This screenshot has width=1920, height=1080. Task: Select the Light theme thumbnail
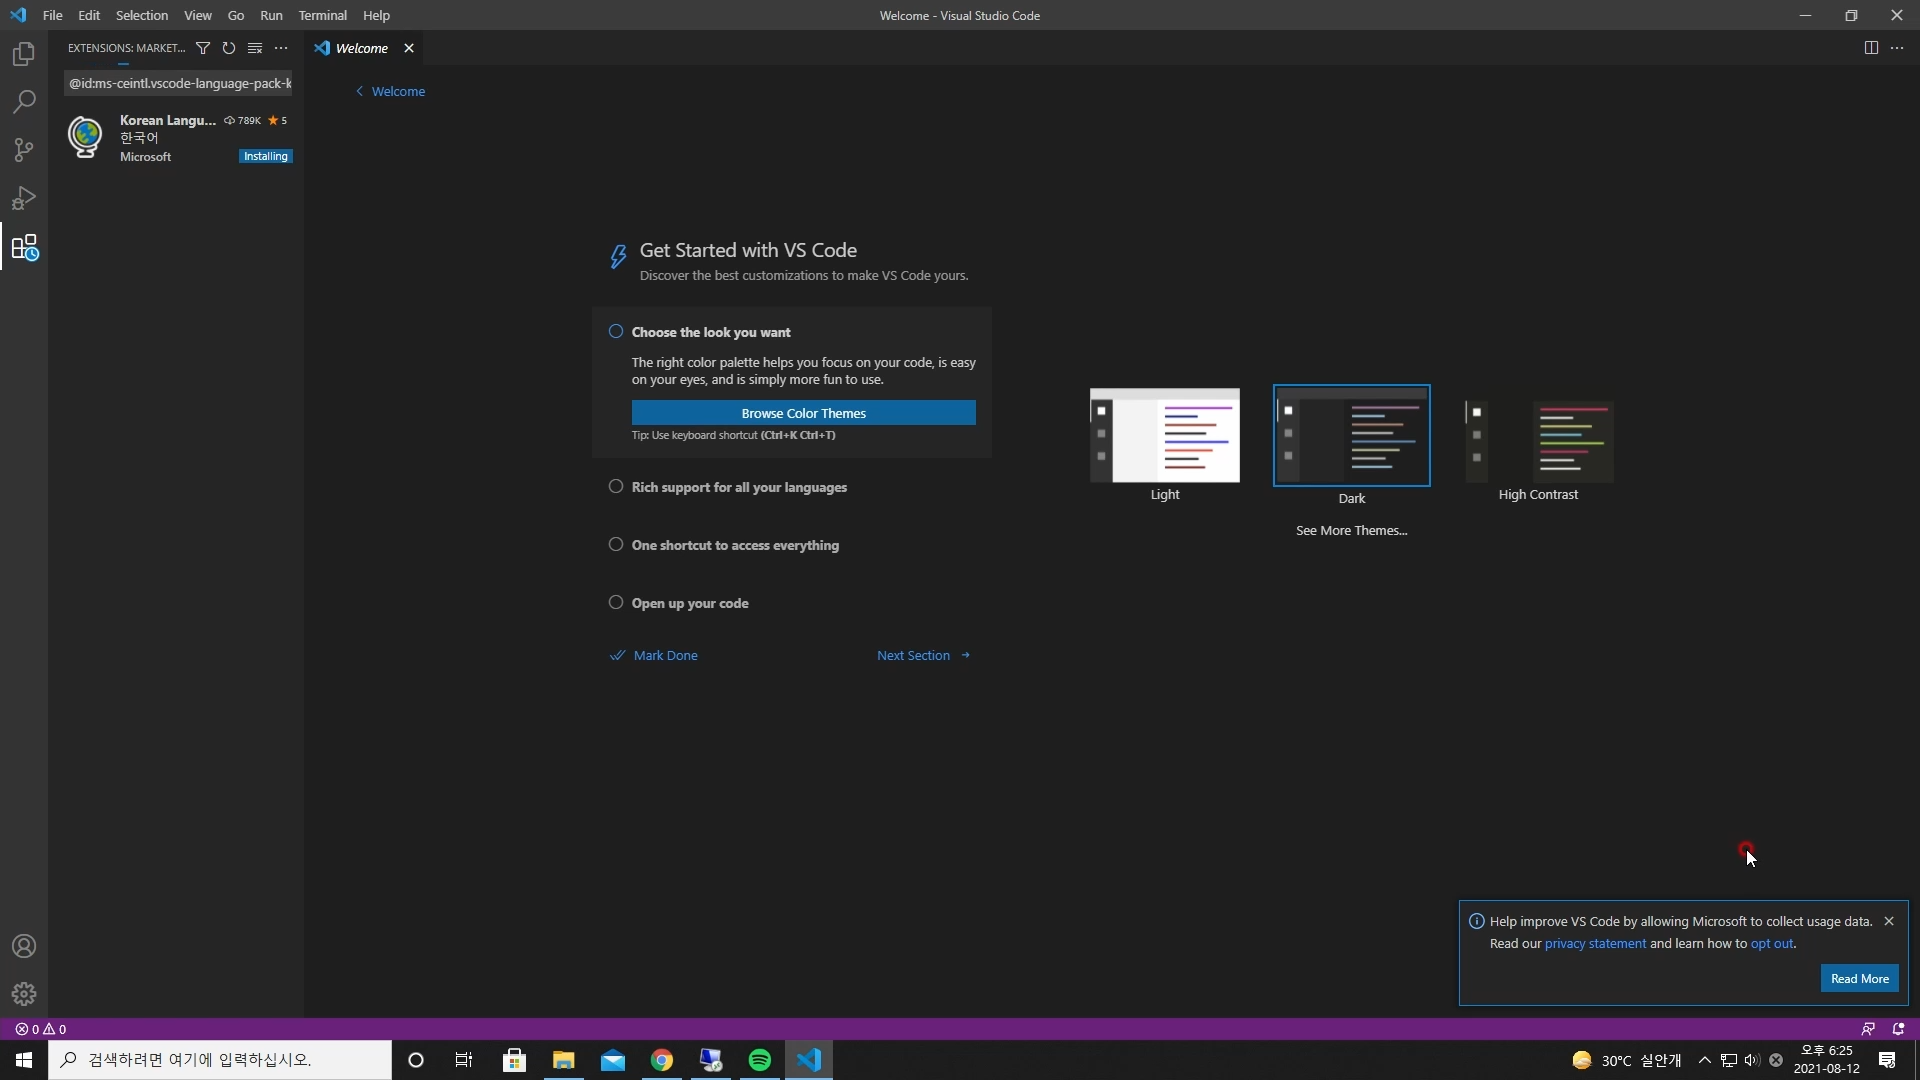(1164, 436)
